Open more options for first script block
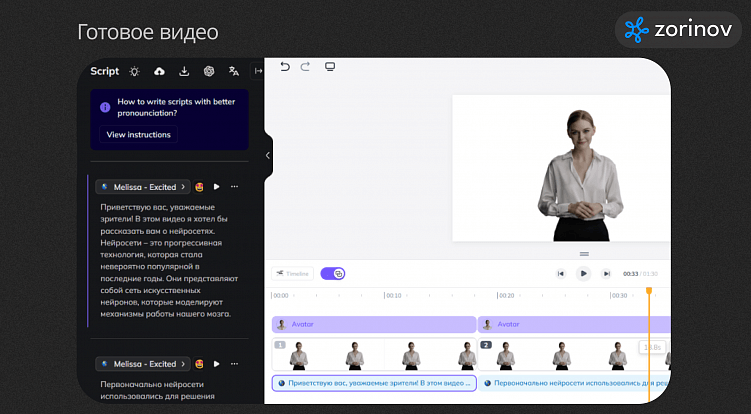The height and width of the screenshot is (414, 751). pyautogui.click(x=234, y=187)
